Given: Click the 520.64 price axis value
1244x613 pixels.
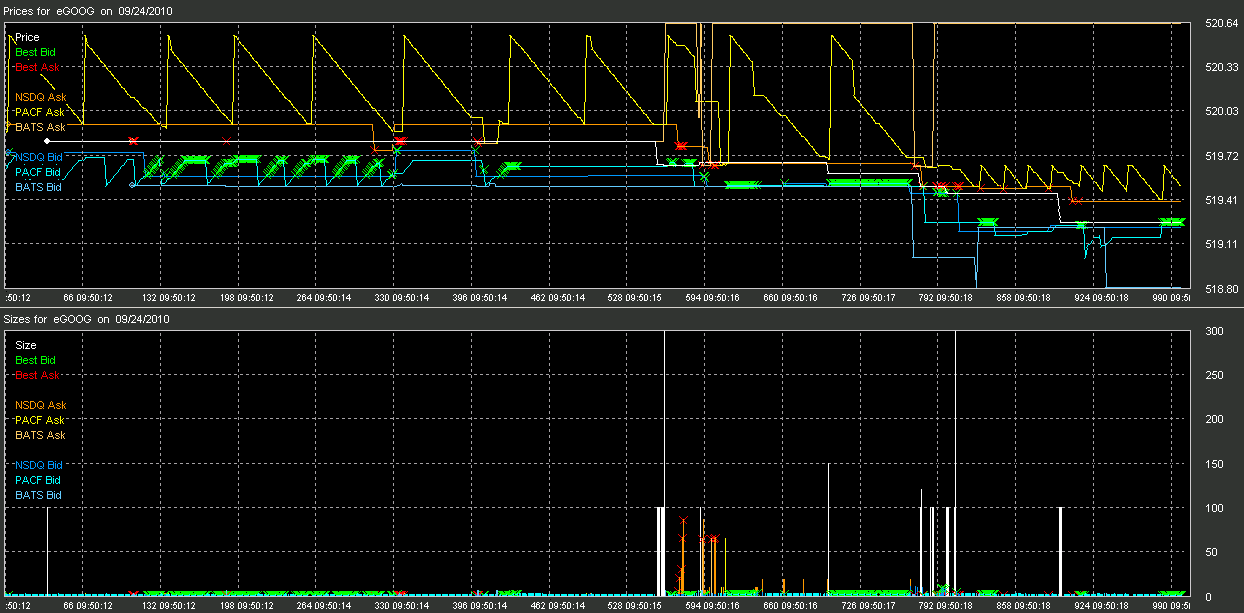Looking at the screenshot, I should [1223, 24].
